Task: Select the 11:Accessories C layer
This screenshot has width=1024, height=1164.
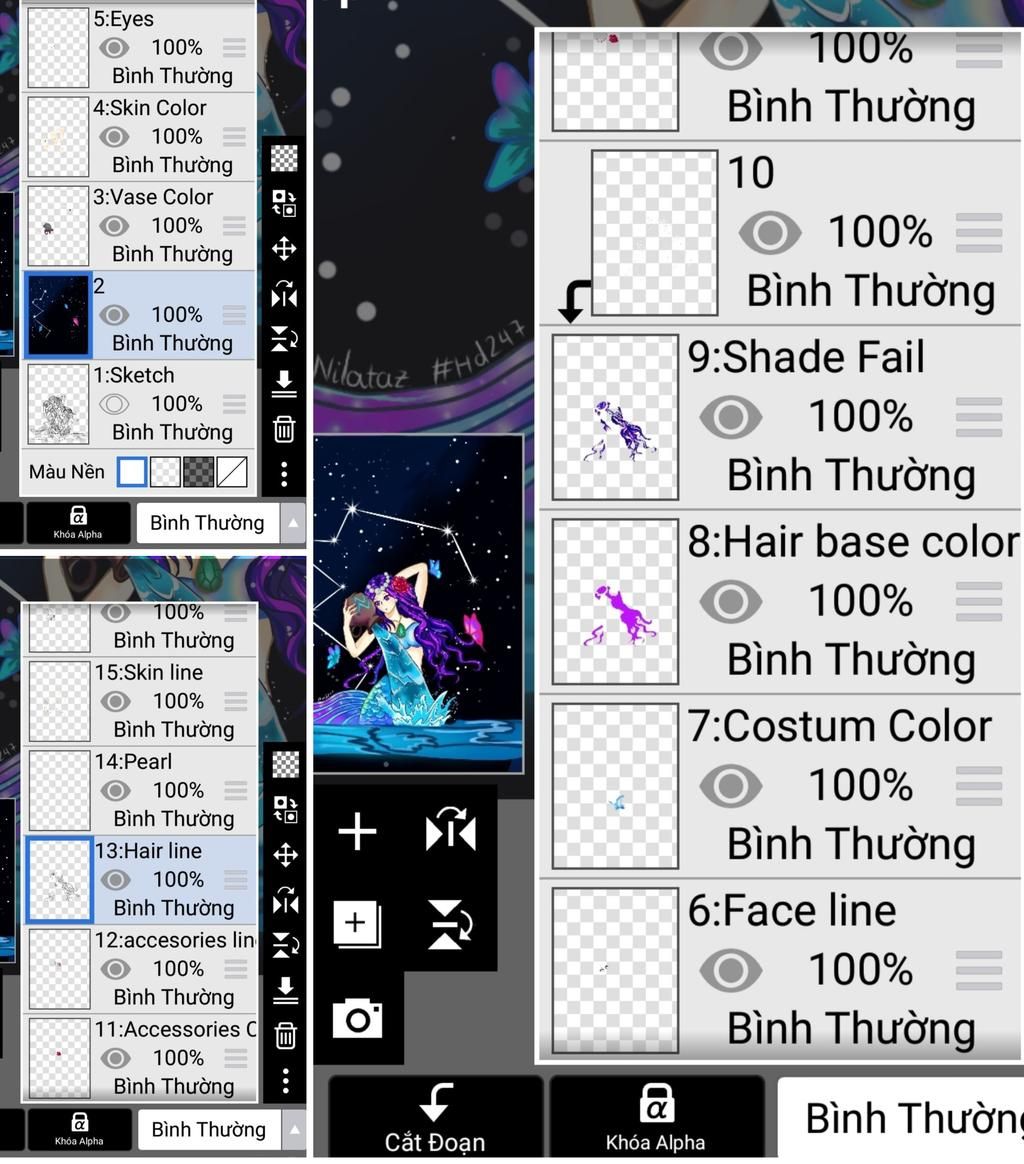Action: [140, 1059]
